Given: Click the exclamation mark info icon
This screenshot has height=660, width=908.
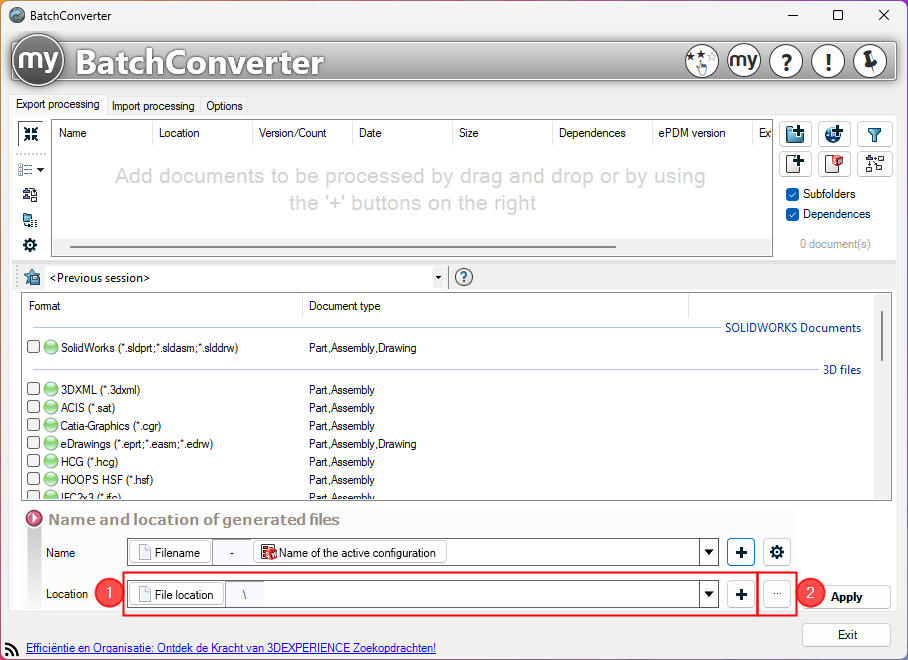Looking at the screenshot, I should (828, 61).
